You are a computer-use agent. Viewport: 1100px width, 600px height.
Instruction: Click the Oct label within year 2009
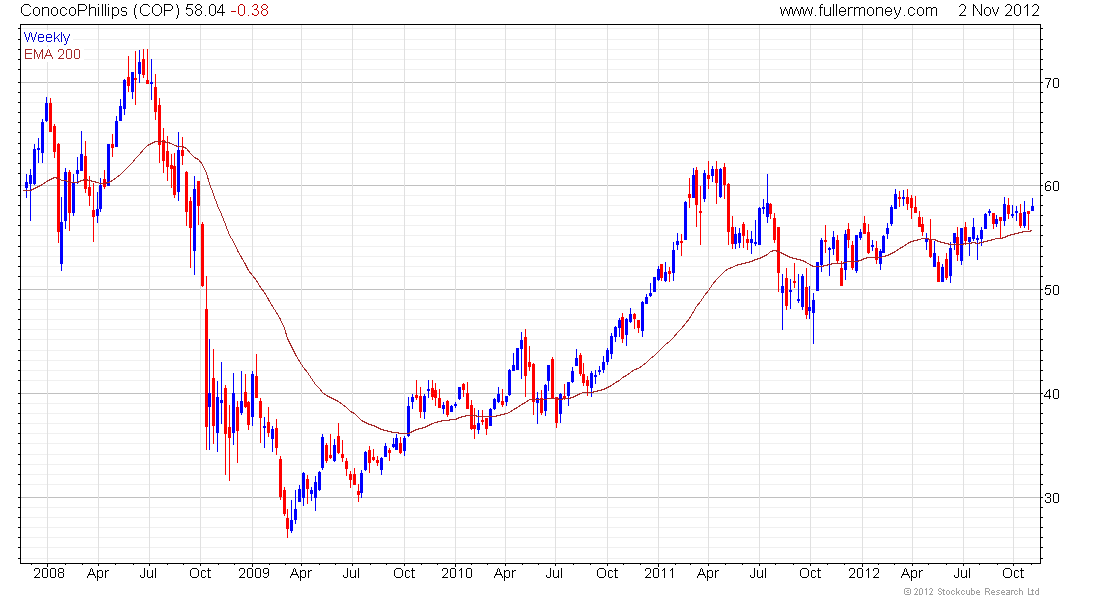(403, 573)
